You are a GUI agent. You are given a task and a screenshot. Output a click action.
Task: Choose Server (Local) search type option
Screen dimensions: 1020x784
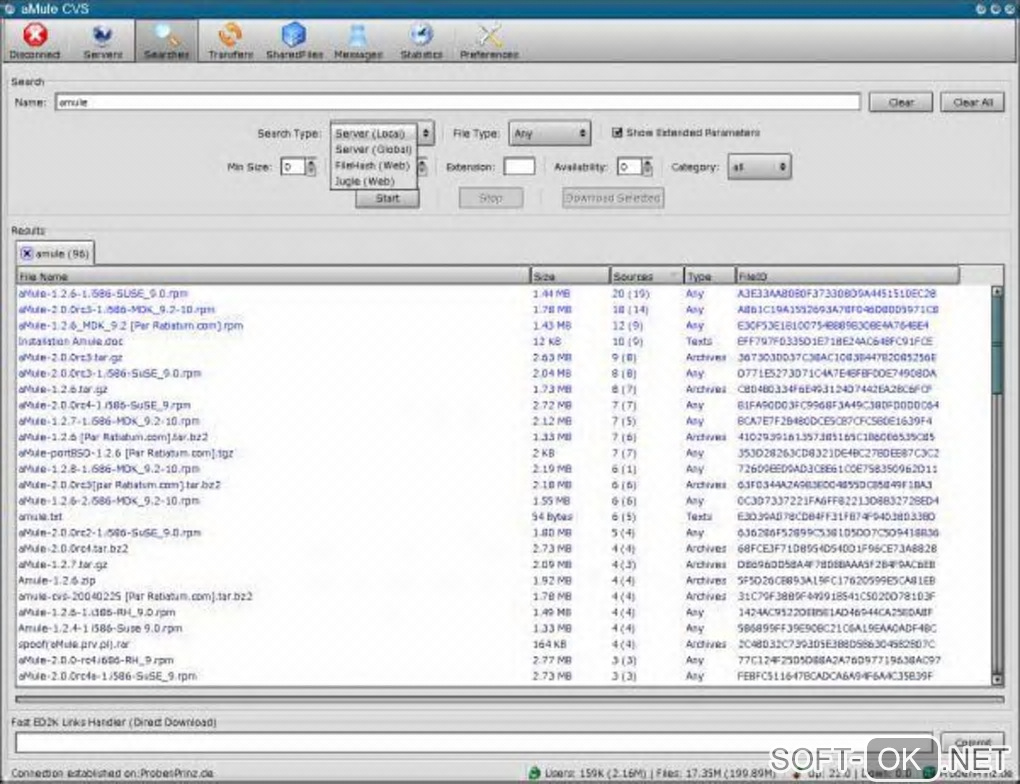(371, 133)
